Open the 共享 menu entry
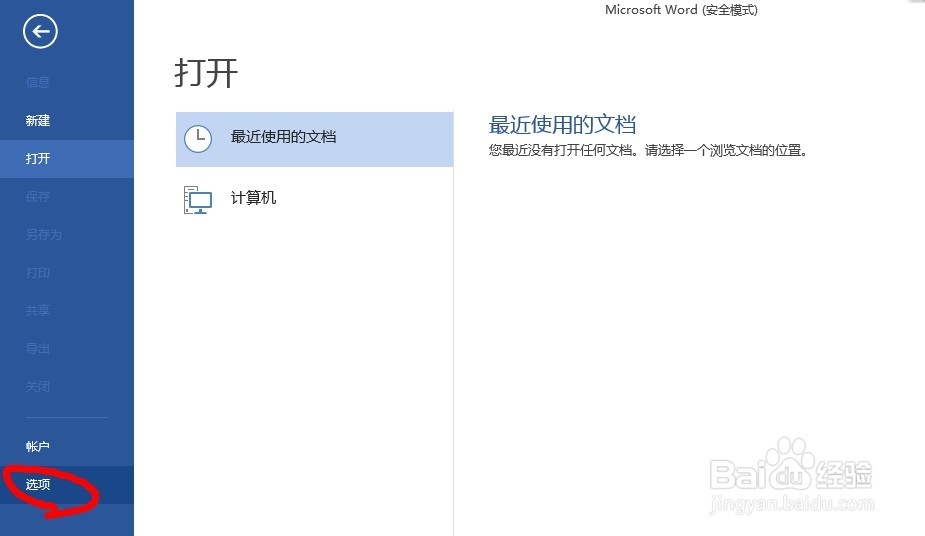The width and height of the screenshot is (925, 536). tap(37, 310)
